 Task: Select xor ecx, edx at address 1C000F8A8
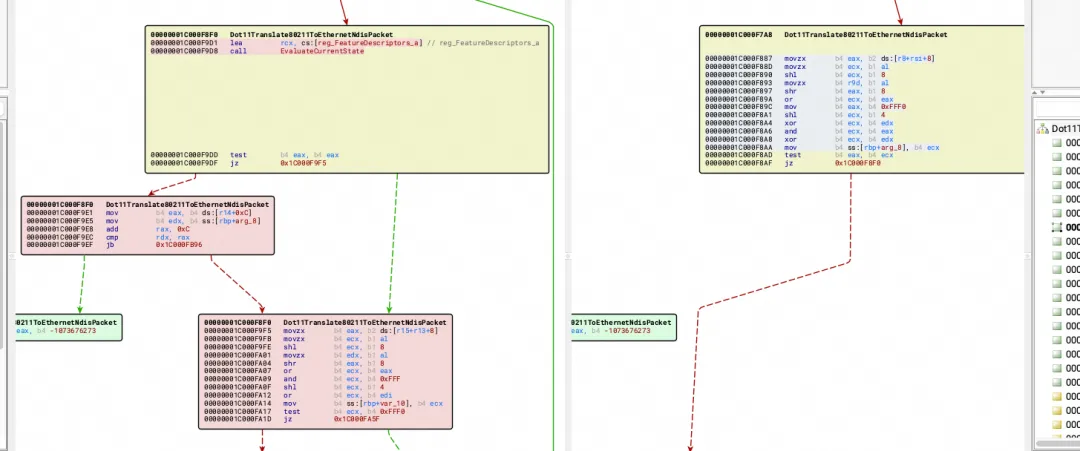coord(799,139)
